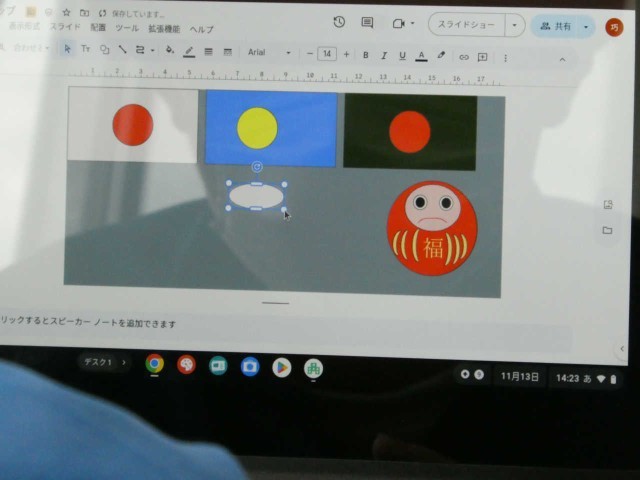Open the Play Store shelf icon

coord(282,367)
